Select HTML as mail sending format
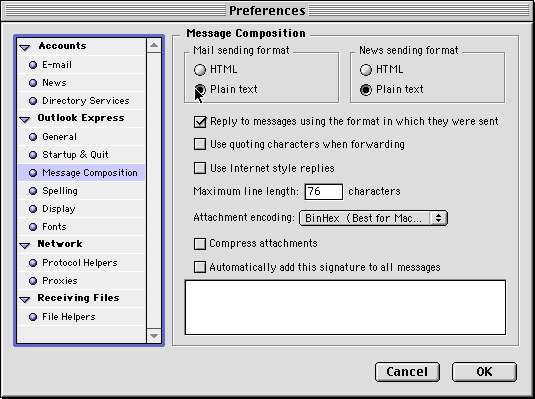535x399 pixels. (x=200, y=70)
